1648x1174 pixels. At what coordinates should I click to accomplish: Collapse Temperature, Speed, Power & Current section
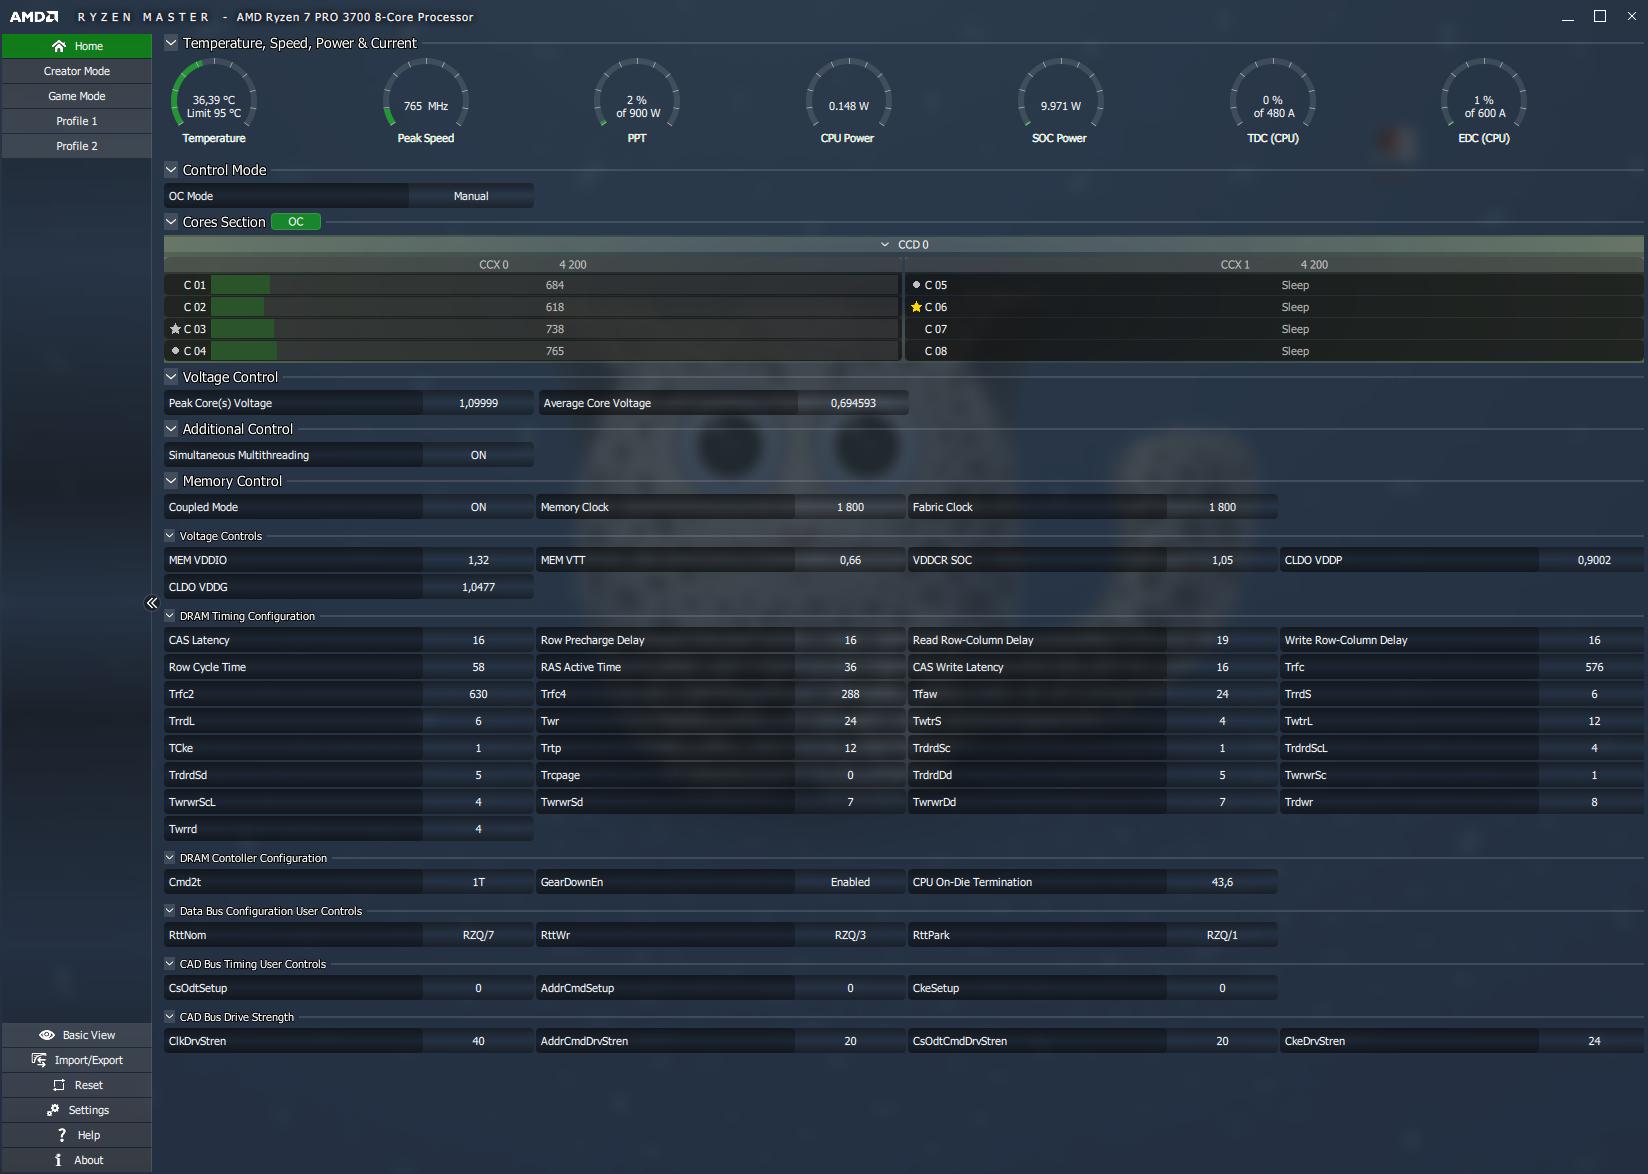tap(171, 43)
